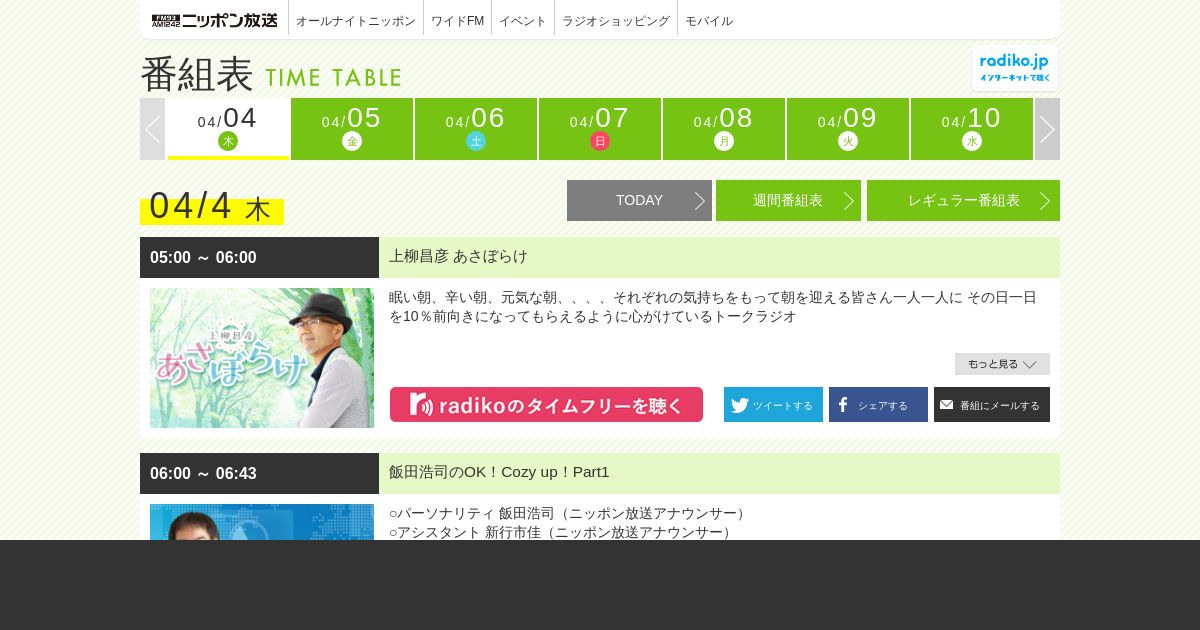The width and height of the screenshot is (1200, 630).
Task: Select the 04/10 Wednesday date tab
Action: tap(972, 129)
